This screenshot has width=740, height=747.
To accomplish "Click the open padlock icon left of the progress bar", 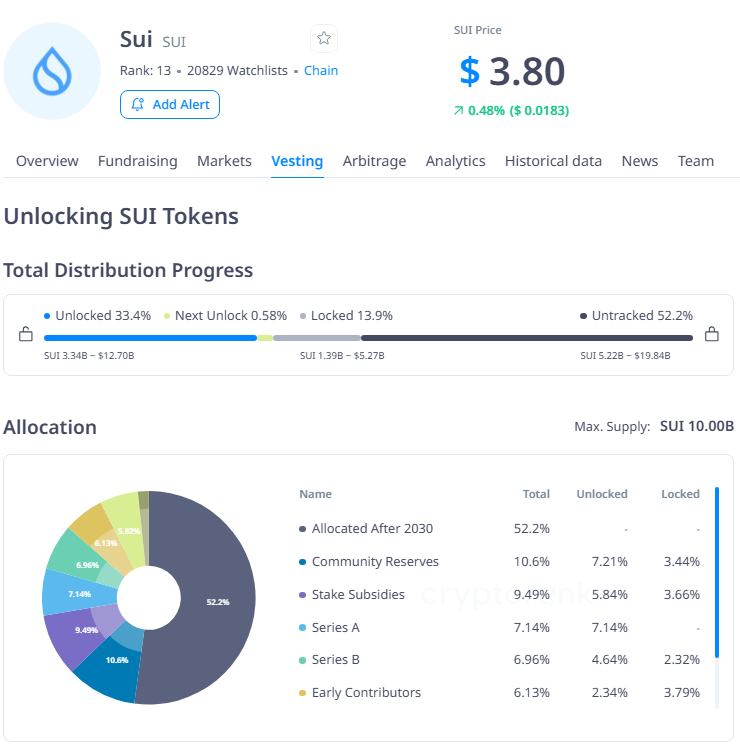I will pyautogui.click(x=26, y=334).
